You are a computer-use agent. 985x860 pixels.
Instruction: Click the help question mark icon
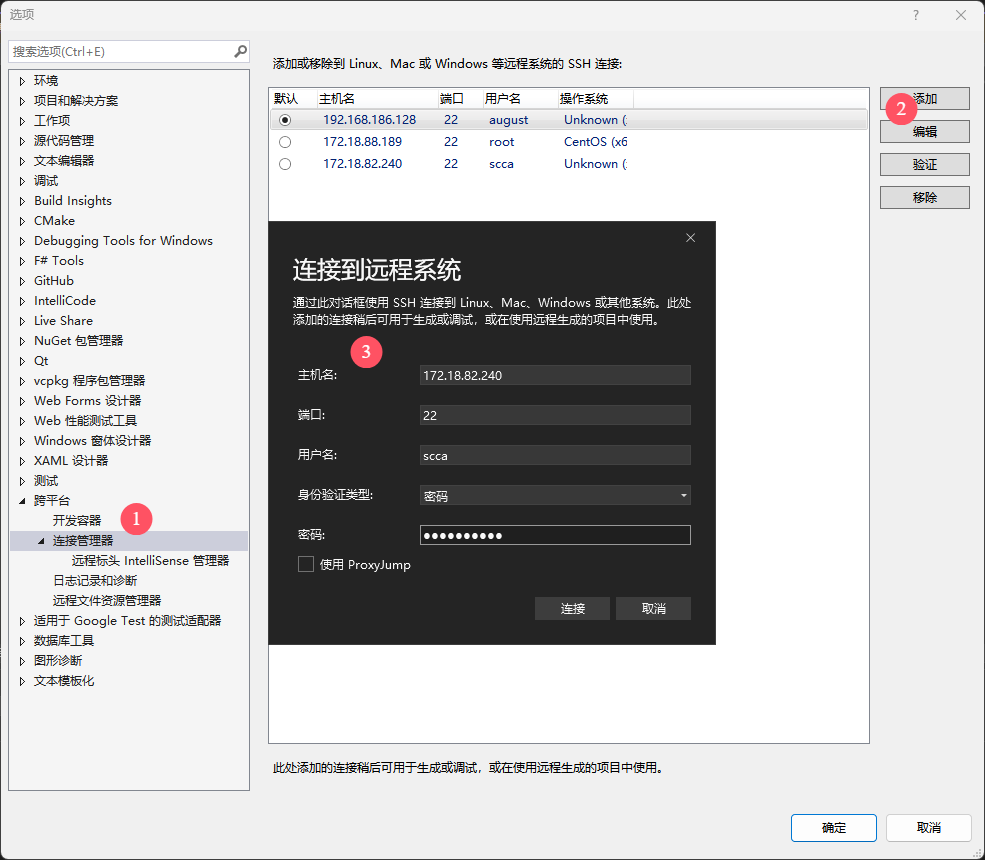pyautogui.click(x=915, y=15)
